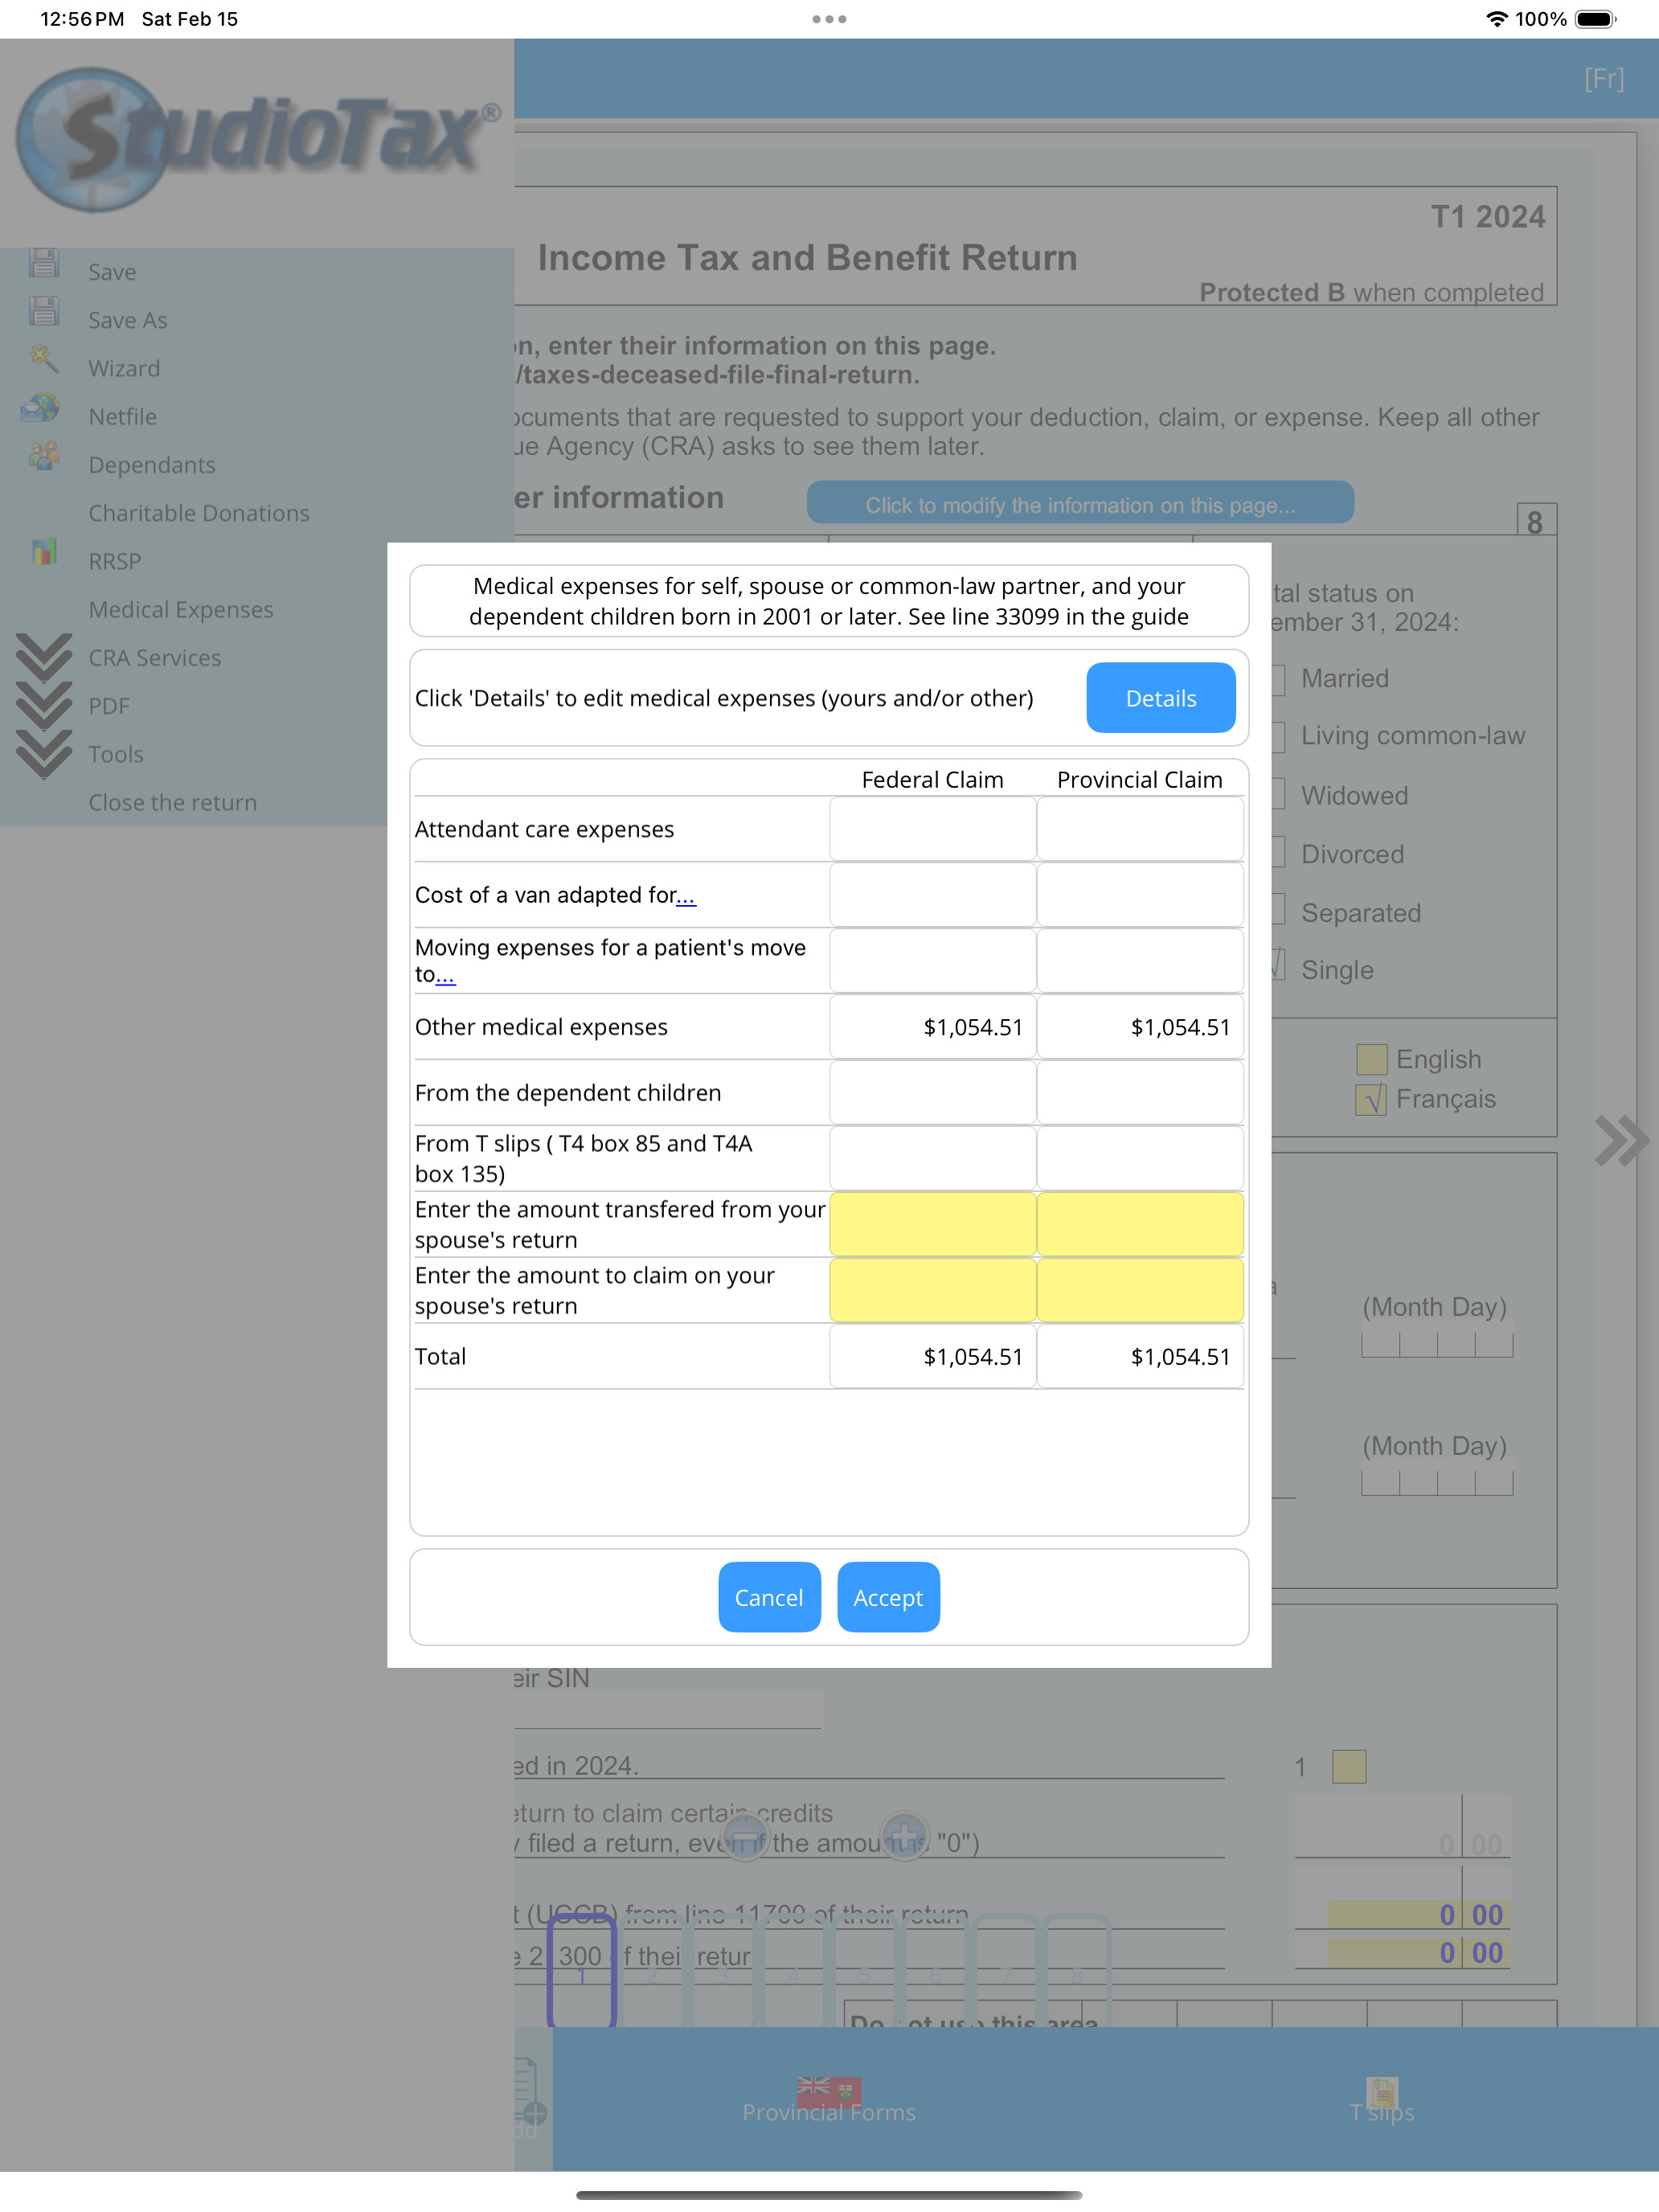Image resolution: width=1659 pixels, height=2212 pixels.
Task: Click the add form document icon
Action: coord(529,2092)
